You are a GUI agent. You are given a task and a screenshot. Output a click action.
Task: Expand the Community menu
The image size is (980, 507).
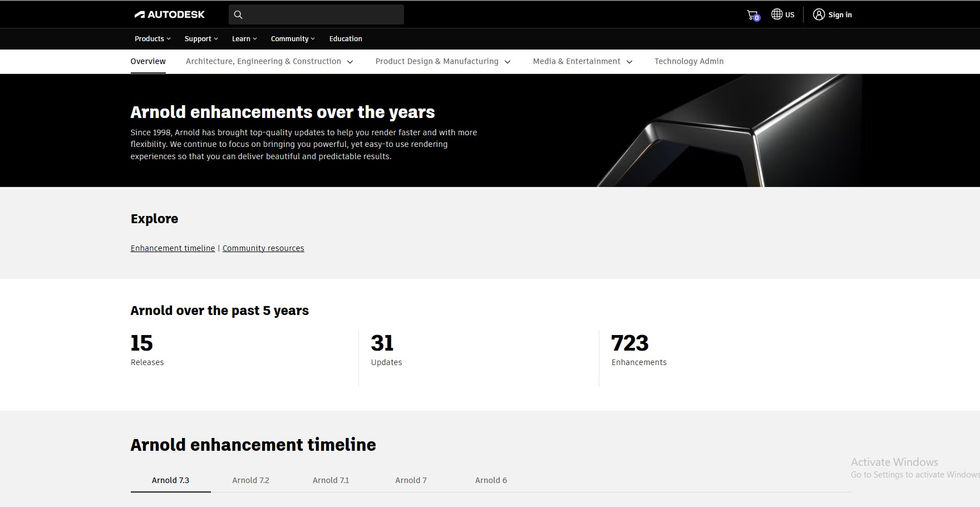[292, 39]
